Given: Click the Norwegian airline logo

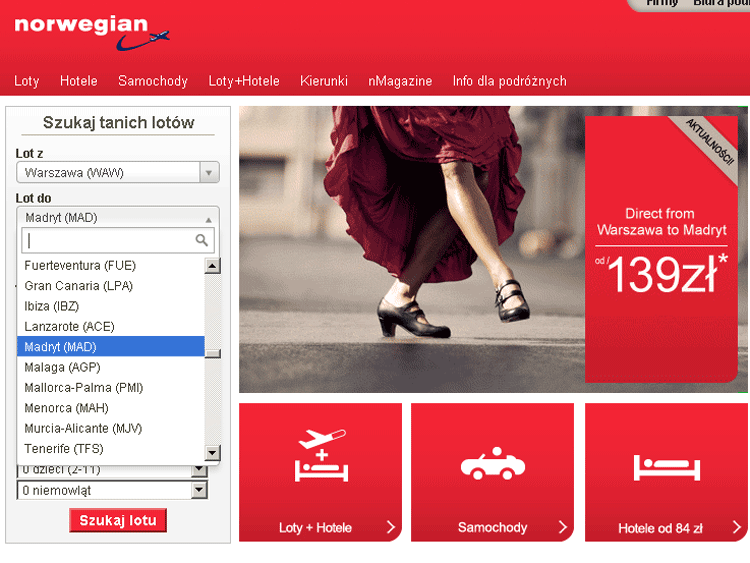Looking at the screenshot, I should click(92, 33).
